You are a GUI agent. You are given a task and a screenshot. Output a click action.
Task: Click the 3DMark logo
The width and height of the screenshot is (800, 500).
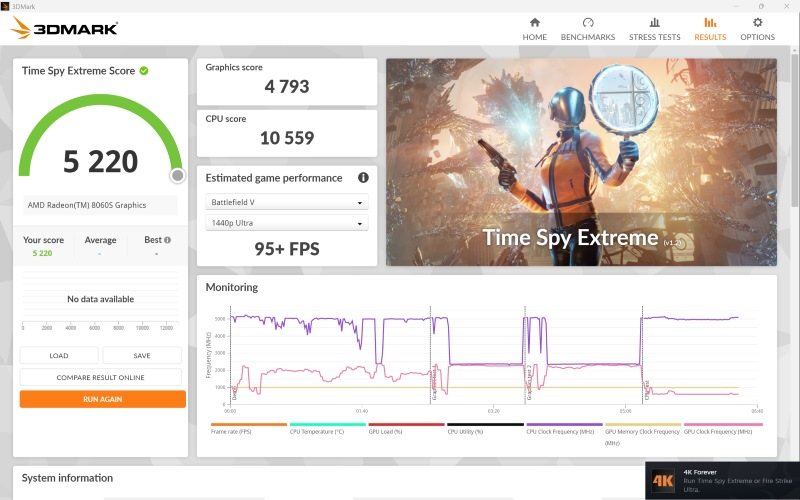[x=64, y=28]
